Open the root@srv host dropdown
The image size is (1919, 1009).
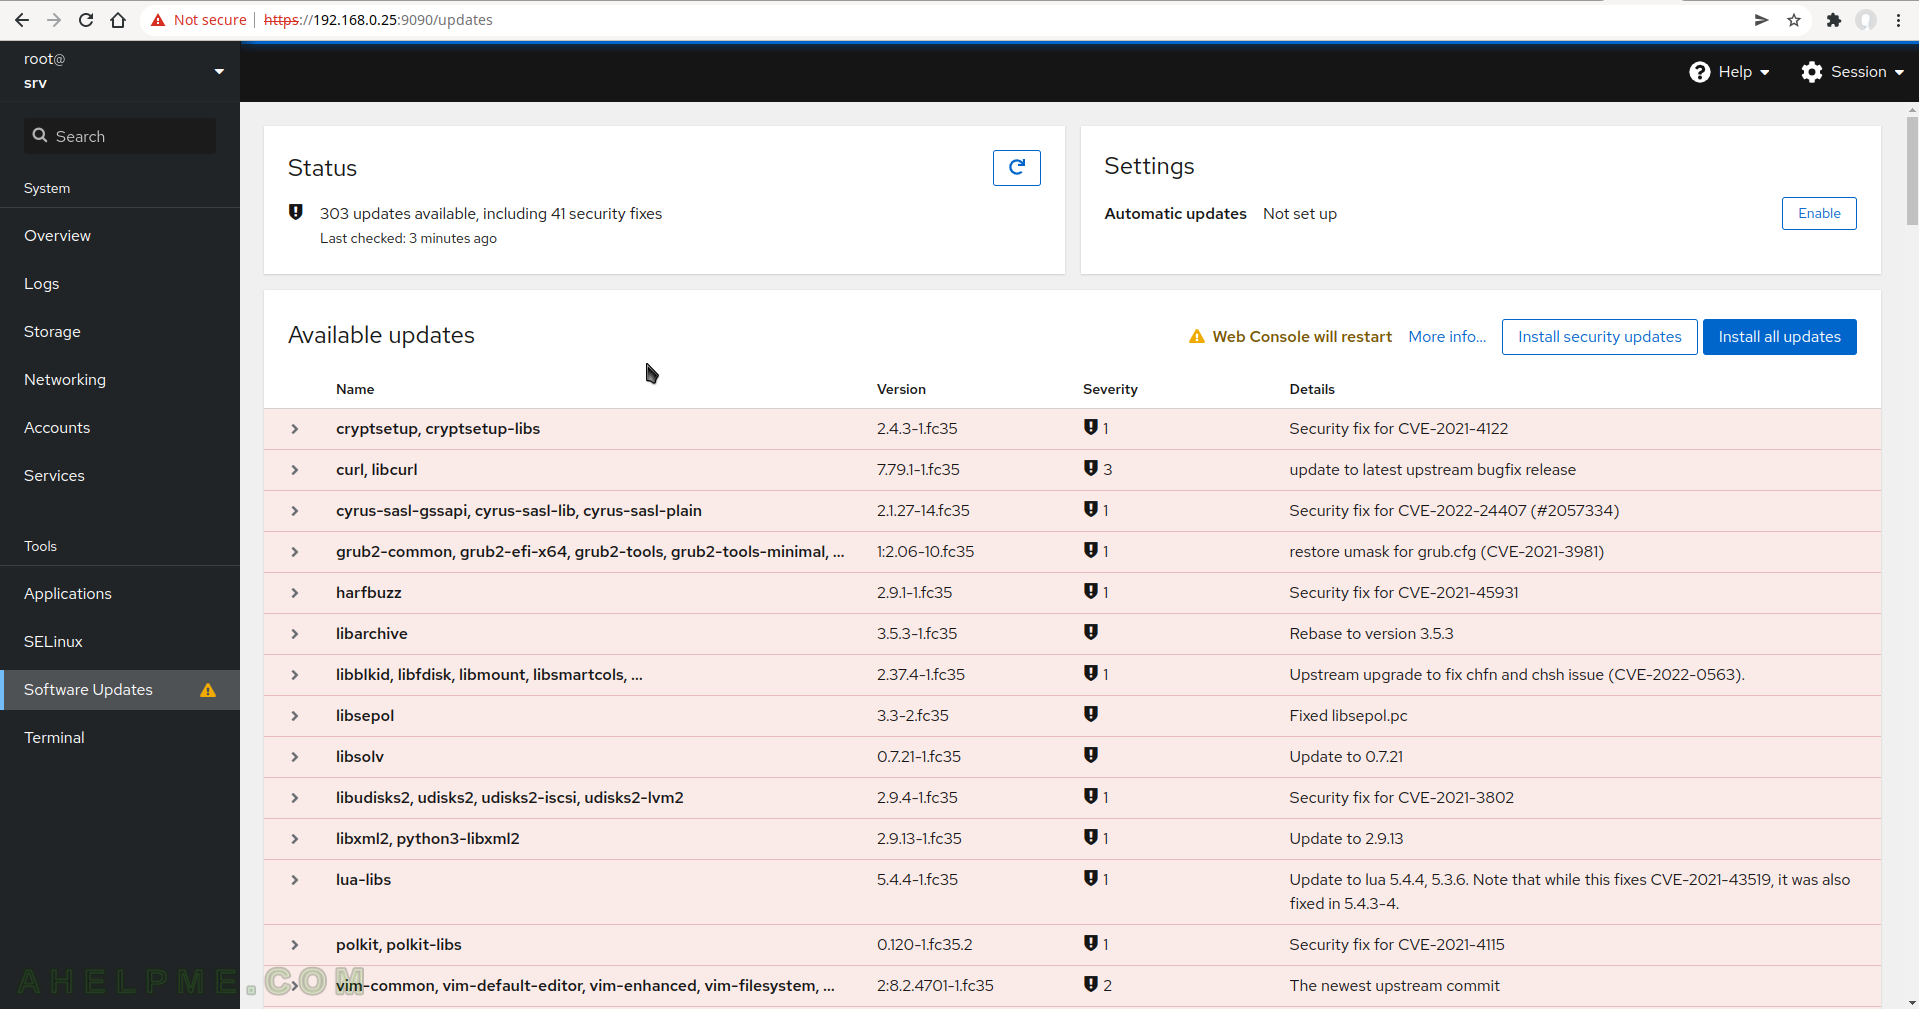click(120, 71)
